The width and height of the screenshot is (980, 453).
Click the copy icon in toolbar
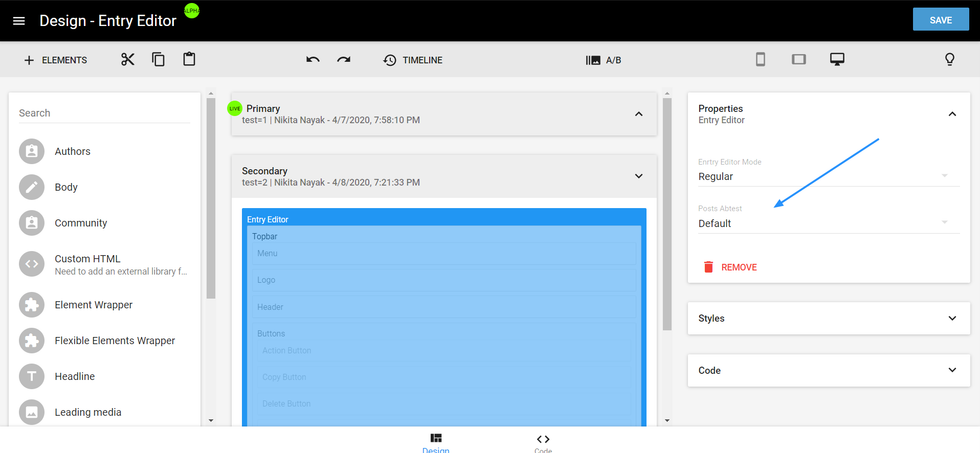coord(158,60)
